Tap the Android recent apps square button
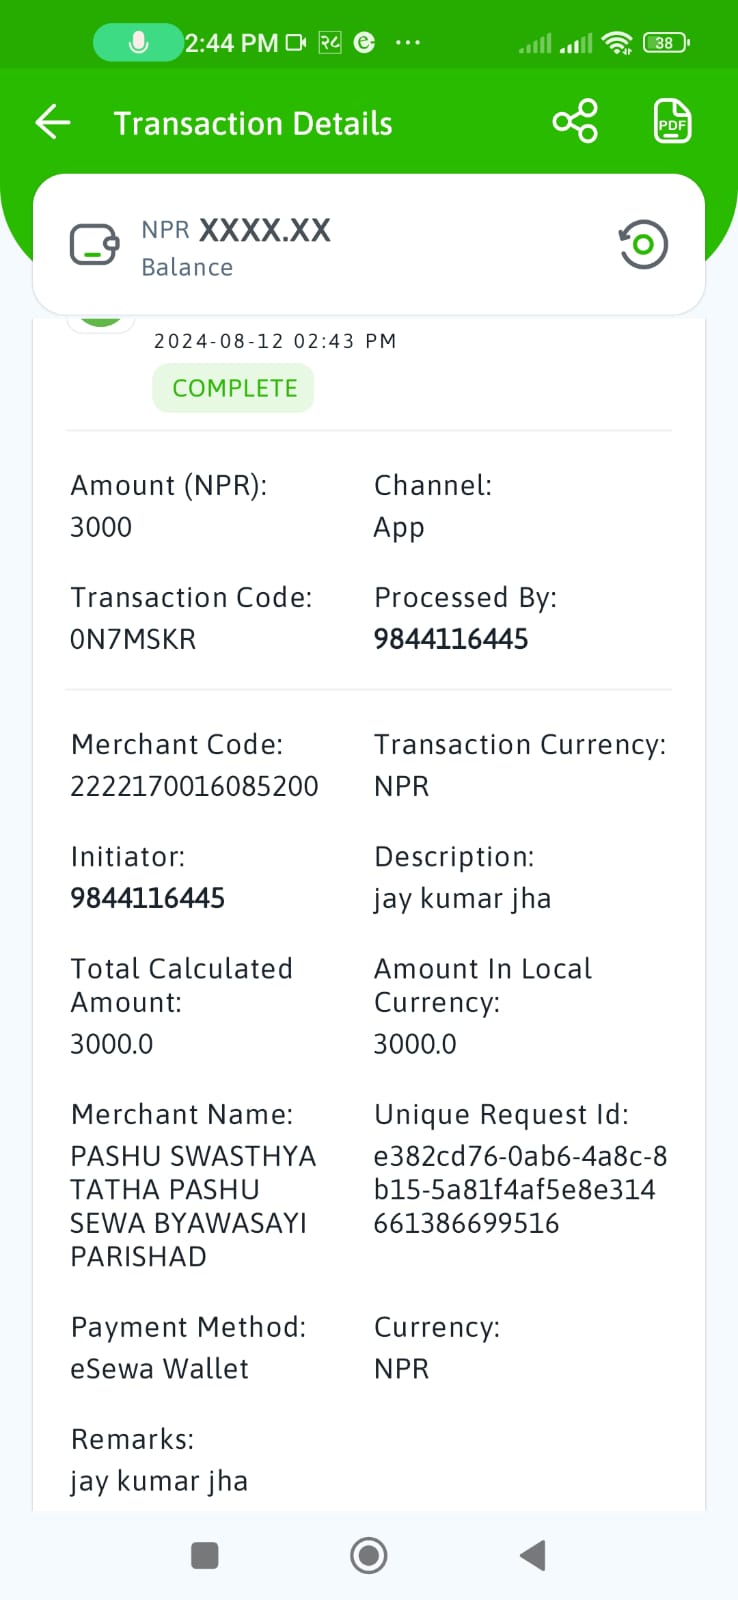Screen dimensions: 738x1600 (x=204, y=1555)
